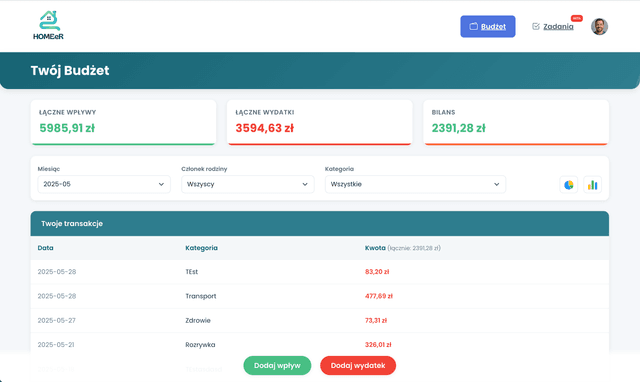Sort by the Data column header

point(45,248)
